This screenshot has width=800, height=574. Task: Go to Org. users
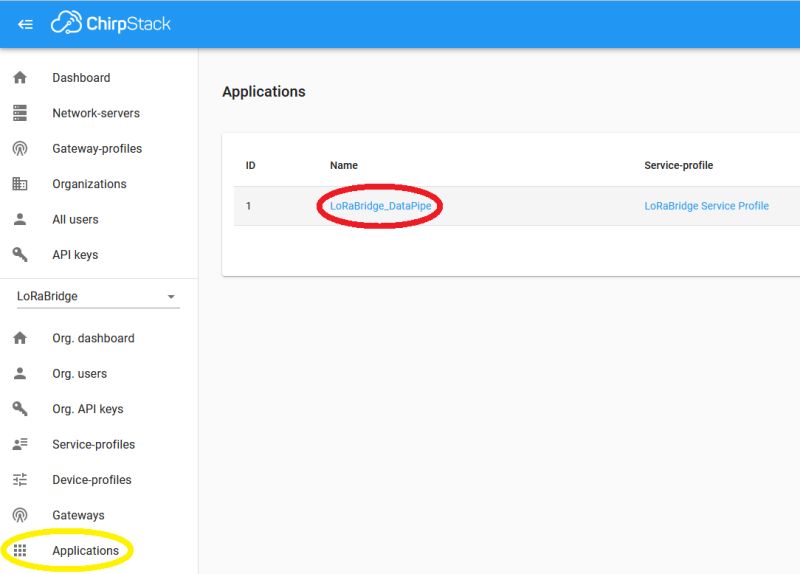click(x=80, y=373)
